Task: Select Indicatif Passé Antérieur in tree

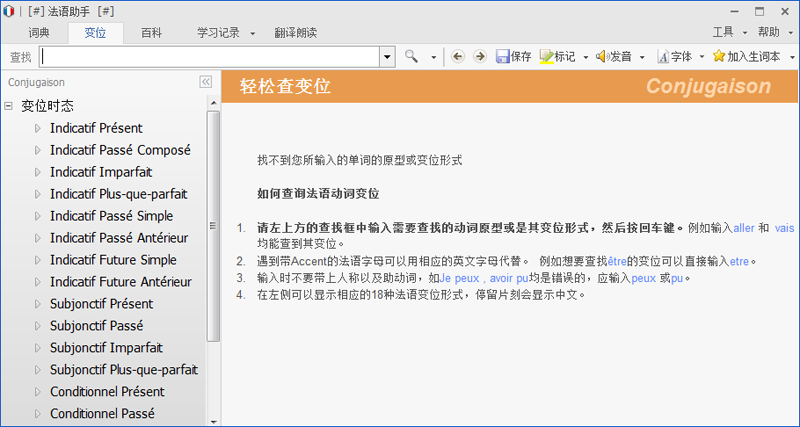Action: click(x=119, y=238)
